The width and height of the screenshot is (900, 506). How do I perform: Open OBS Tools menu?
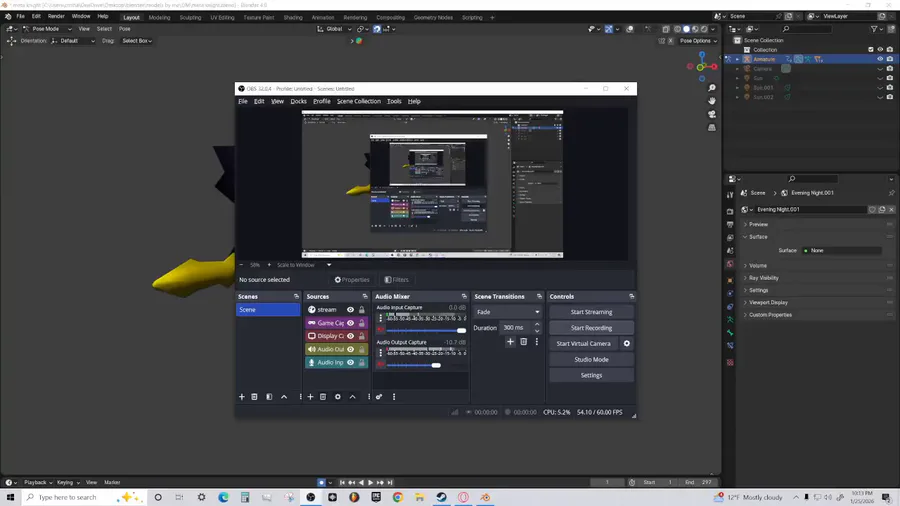click(394, 101)
